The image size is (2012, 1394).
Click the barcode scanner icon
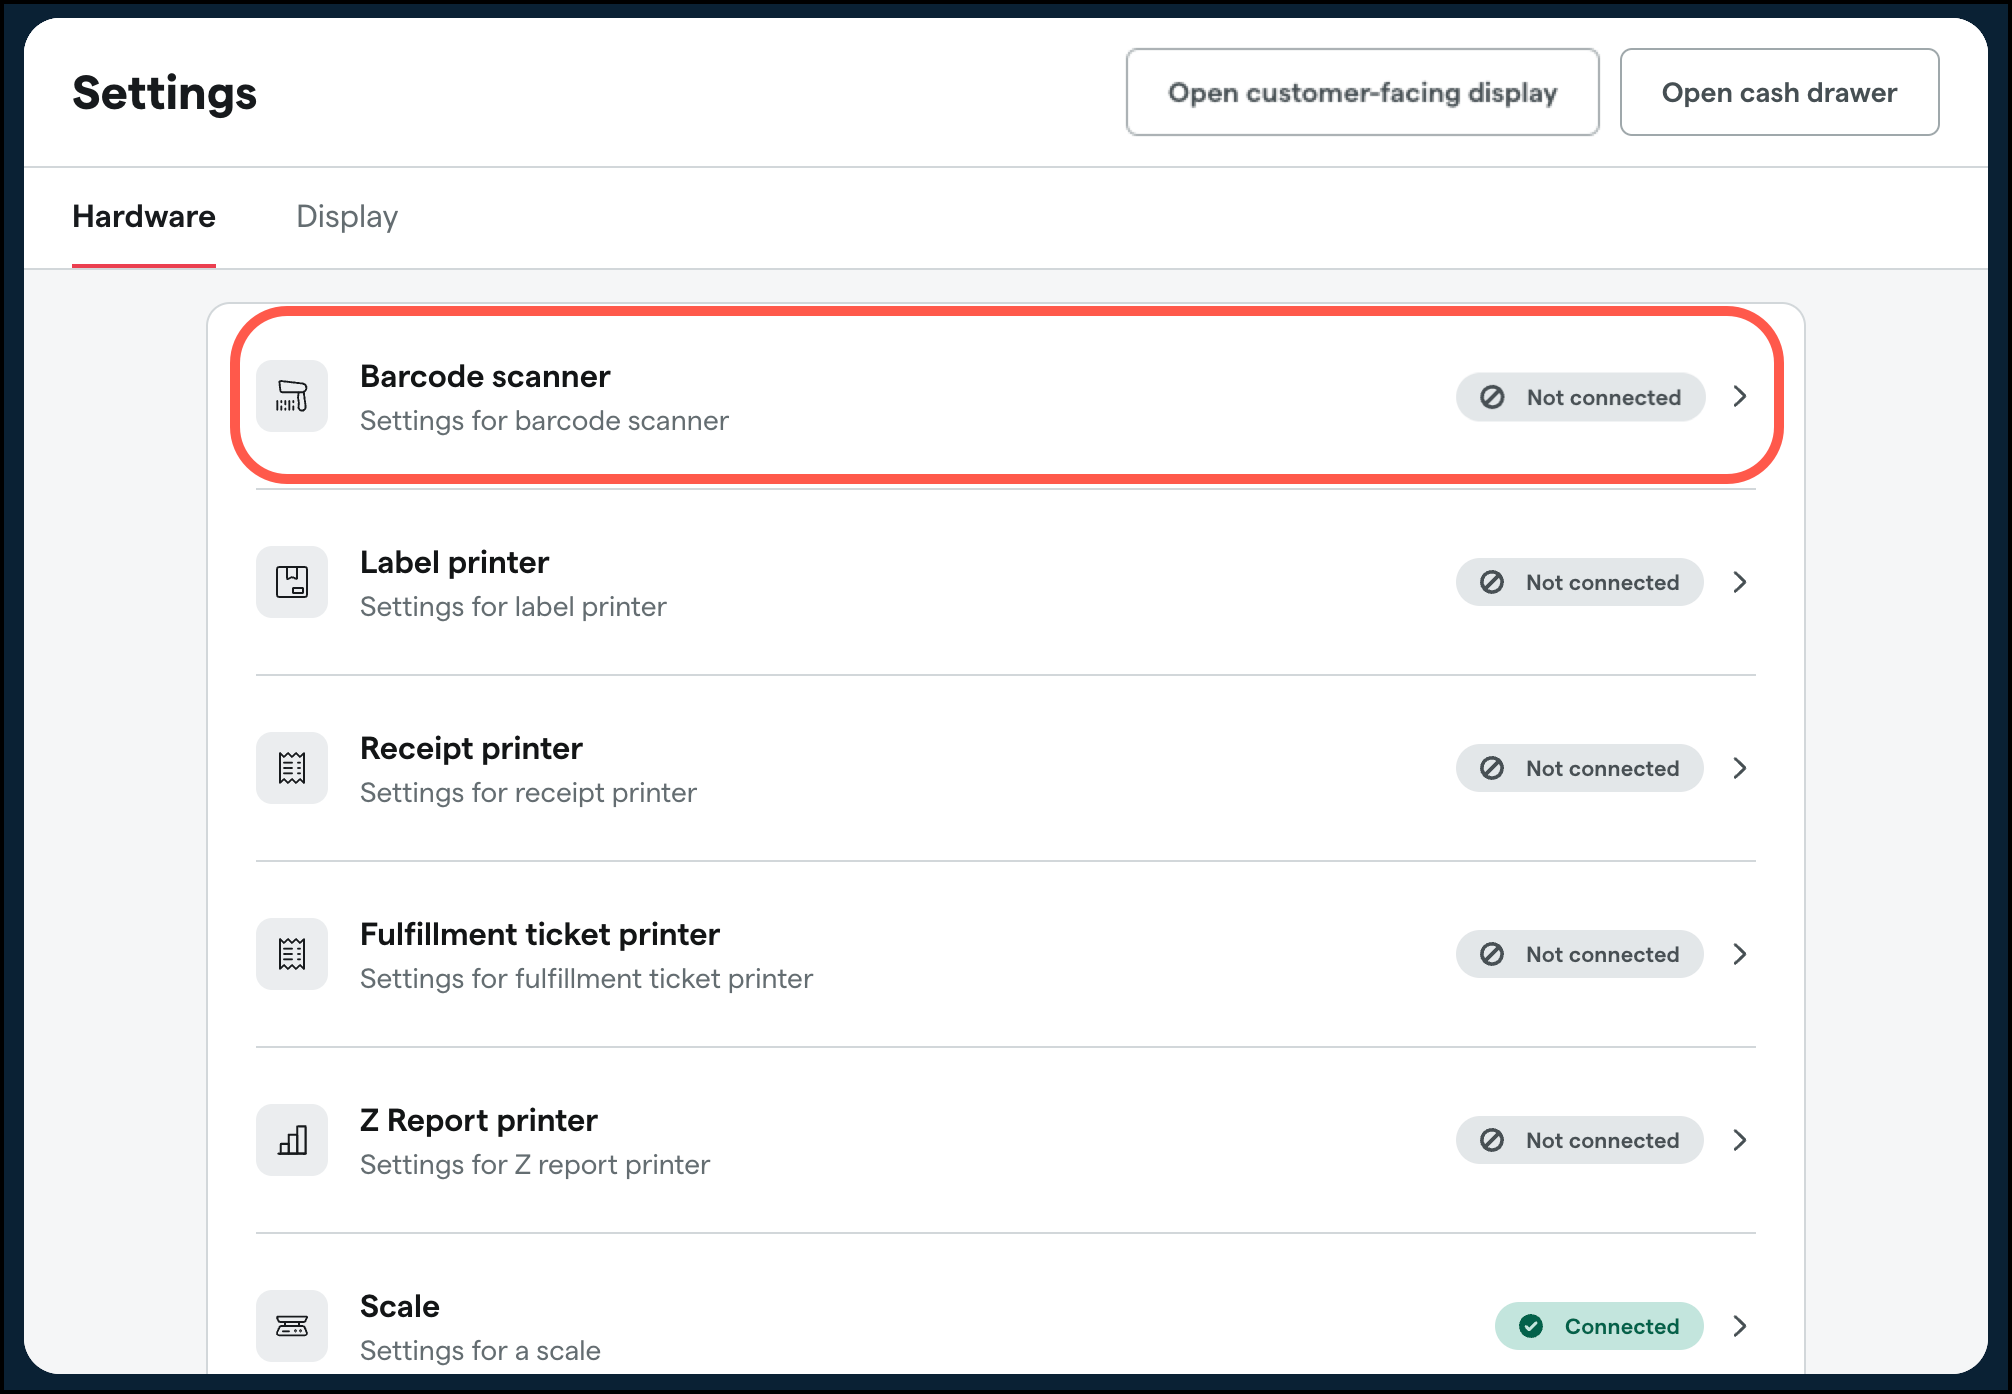[x=292, y=396]
